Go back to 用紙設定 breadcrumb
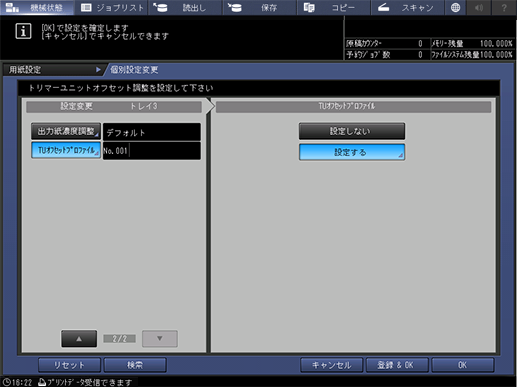Viewport: 517px width, 387px height. tap(53, 70)
